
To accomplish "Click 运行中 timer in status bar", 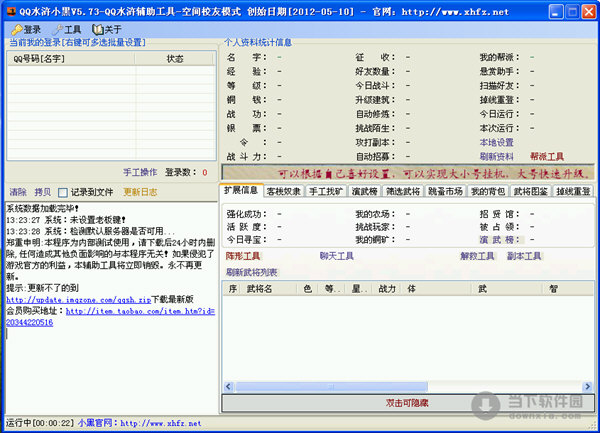I will pos(40,423).
